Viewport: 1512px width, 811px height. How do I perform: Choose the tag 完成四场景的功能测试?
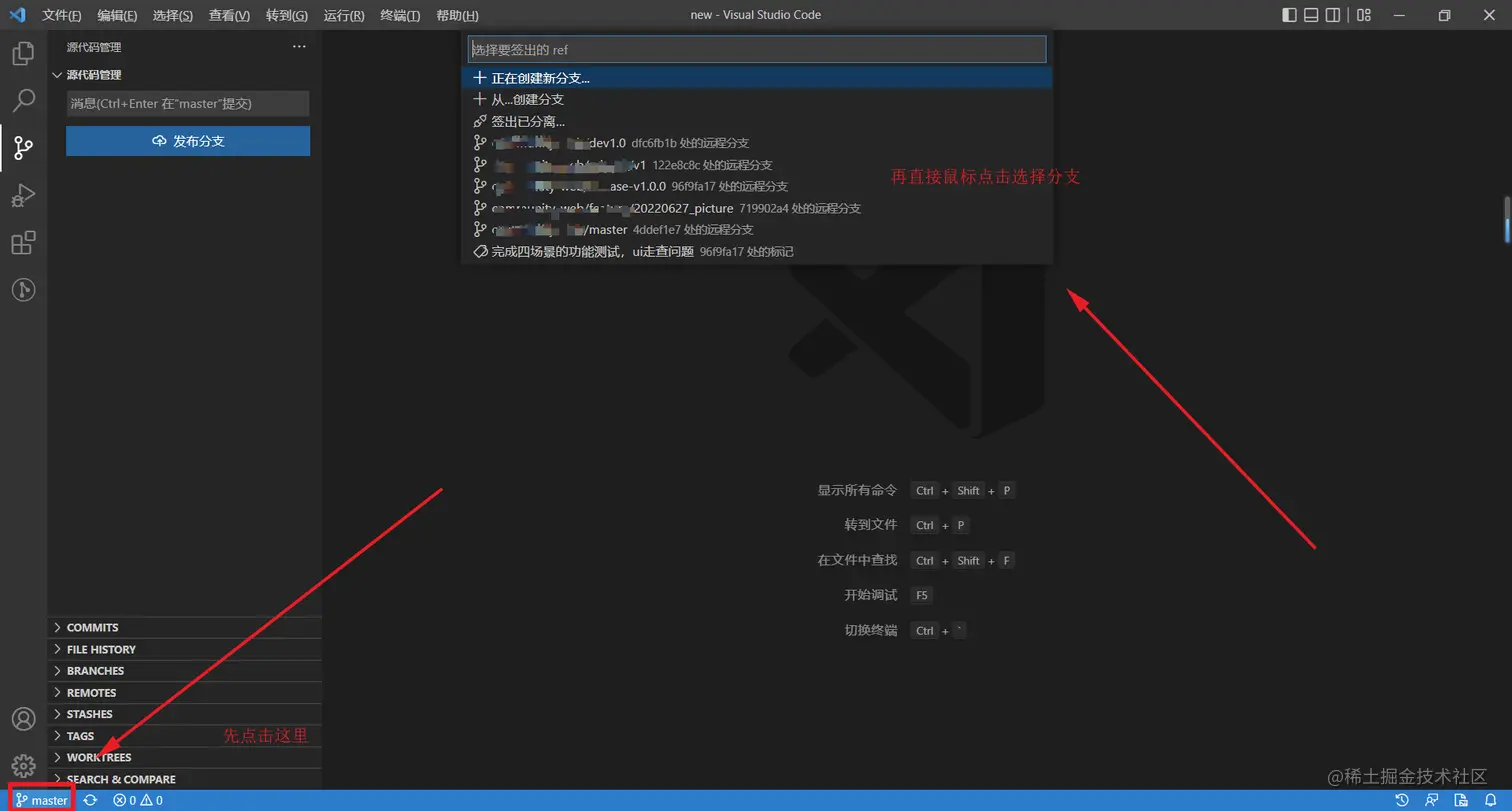(757, 252)
